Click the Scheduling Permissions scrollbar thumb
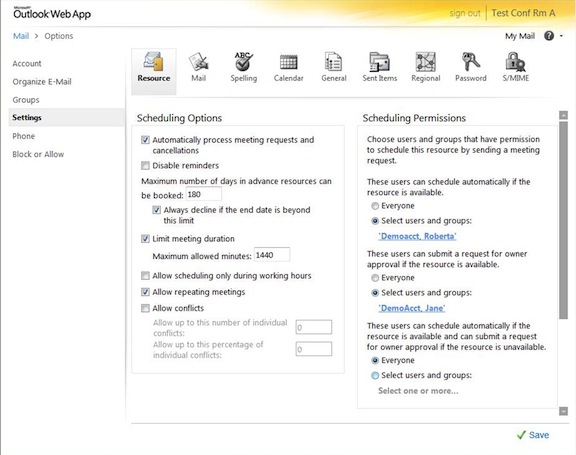This screenshot has width=576, height=455. tap(563, 220)
